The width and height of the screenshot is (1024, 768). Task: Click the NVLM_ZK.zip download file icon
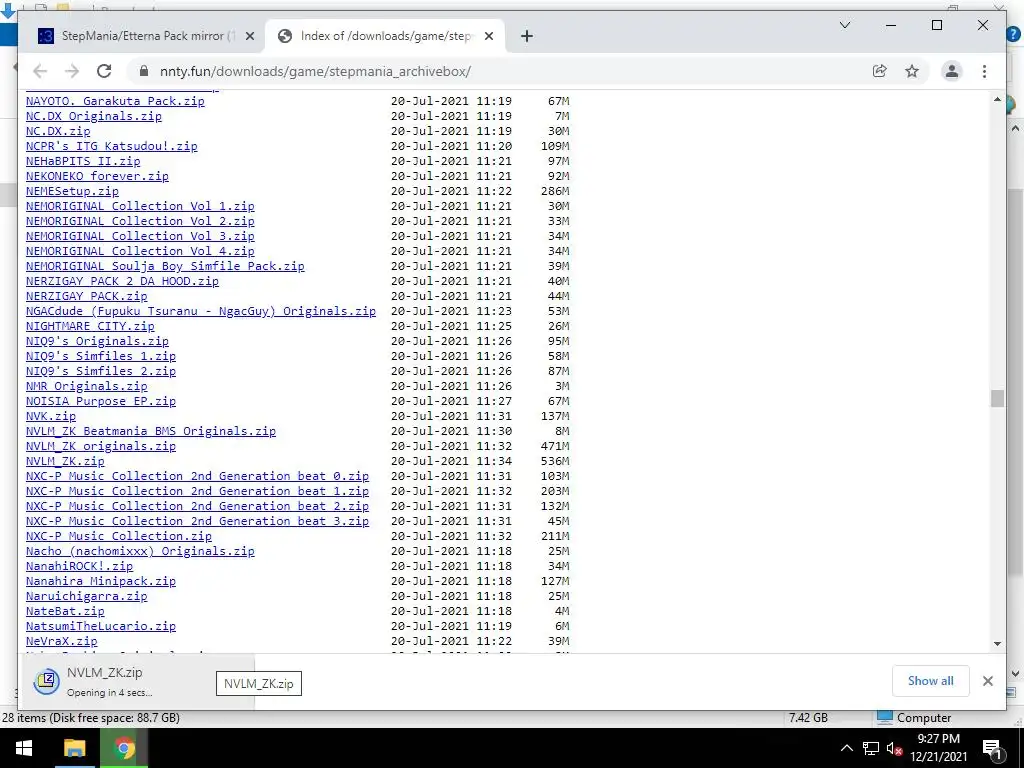(46, 681)
